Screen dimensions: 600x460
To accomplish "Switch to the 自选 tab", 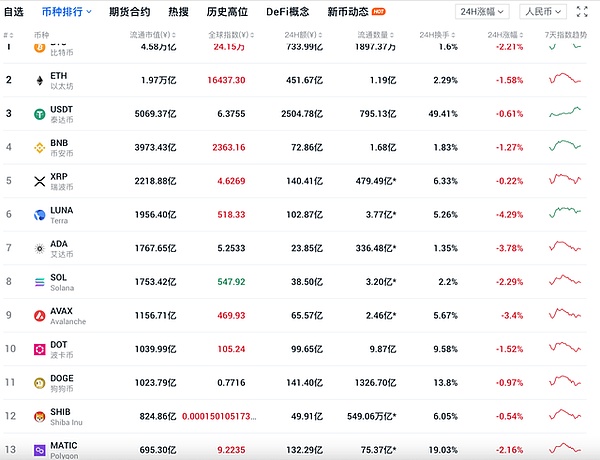I will (14, 12).
